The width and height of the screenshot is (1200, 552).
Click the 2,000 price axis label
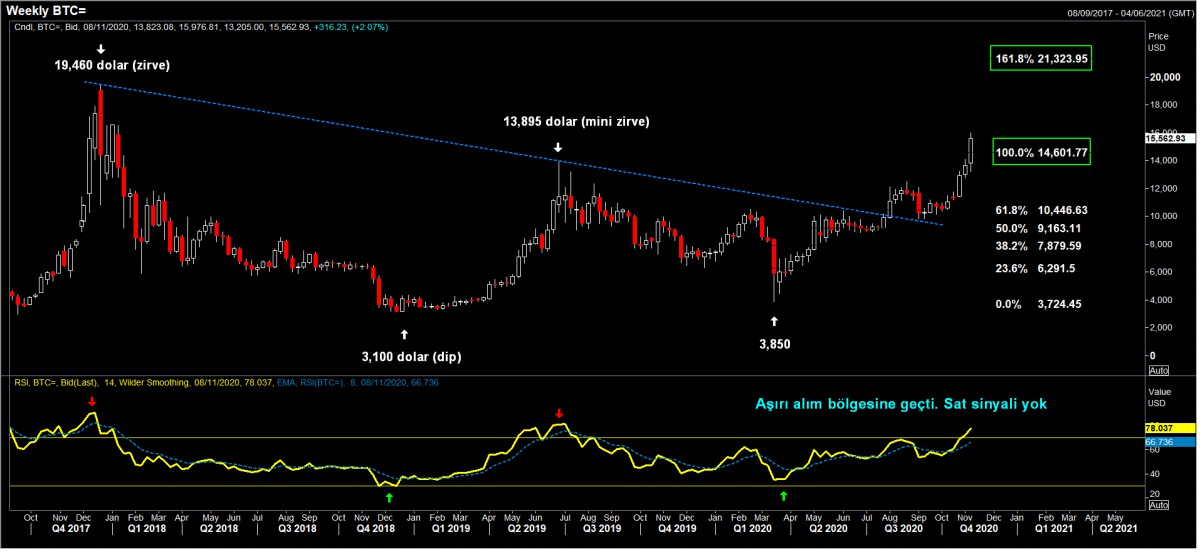(1160, 328)
